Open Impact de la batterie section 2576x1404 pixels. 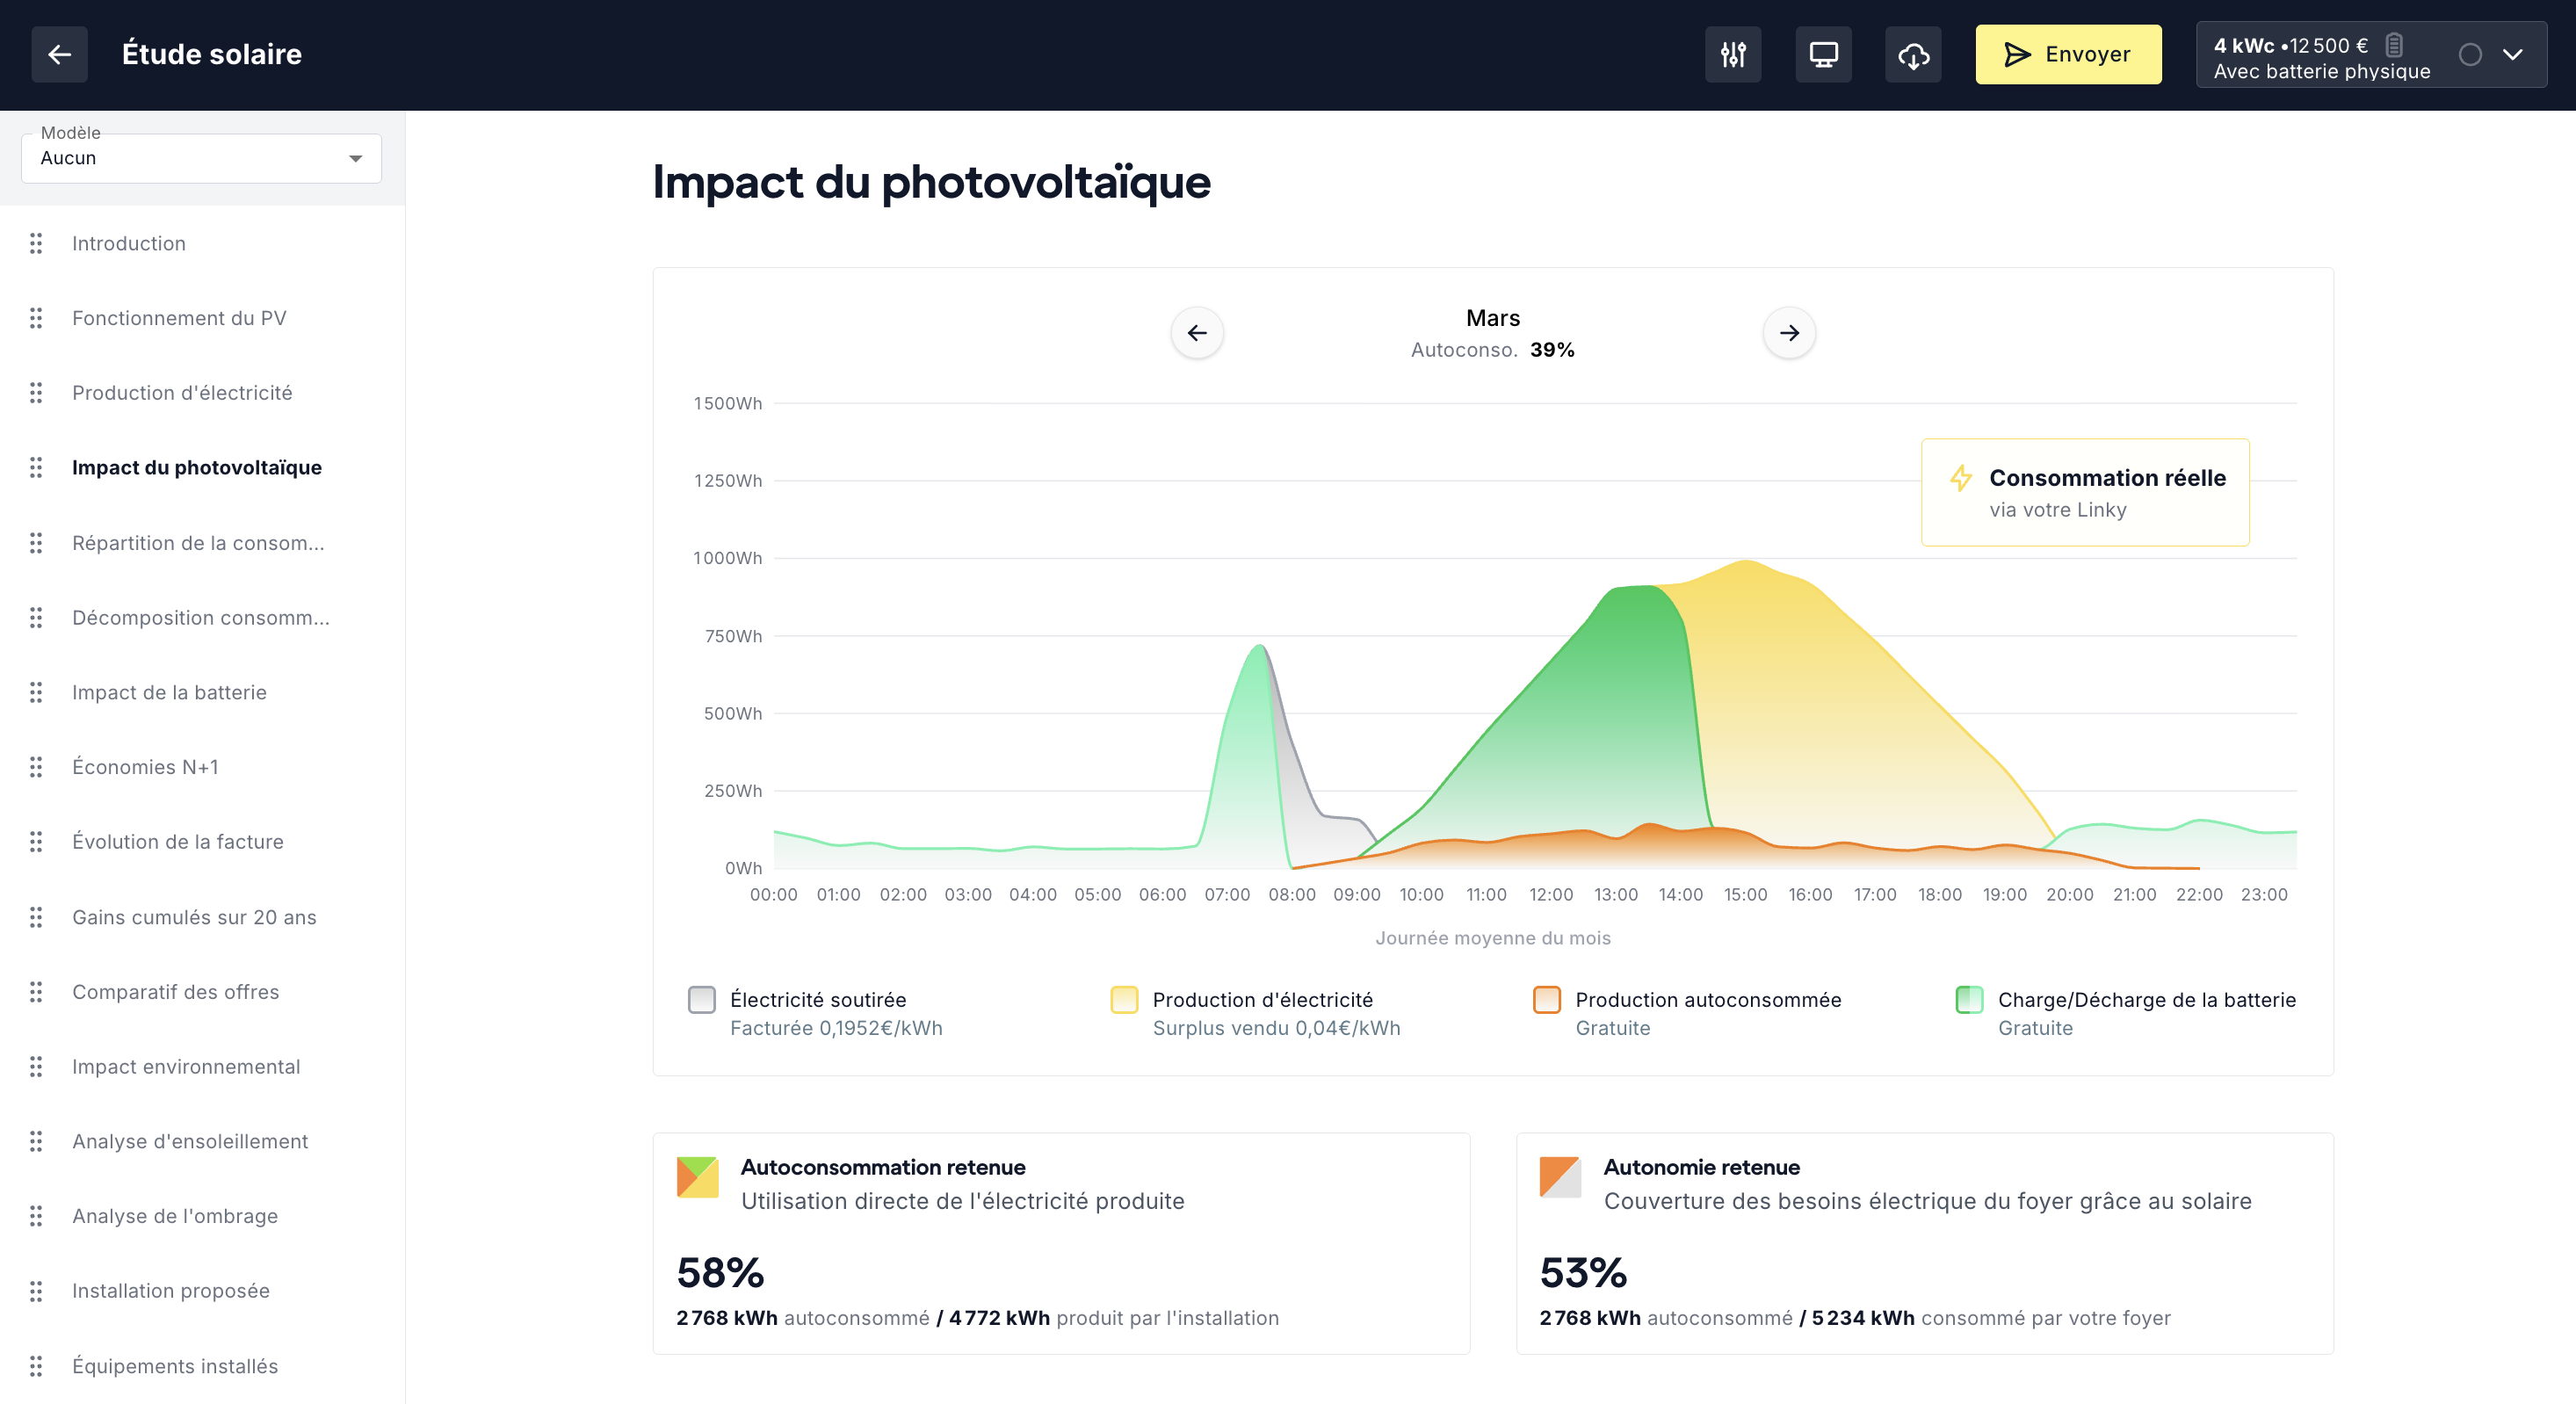(x=169, y=692)
